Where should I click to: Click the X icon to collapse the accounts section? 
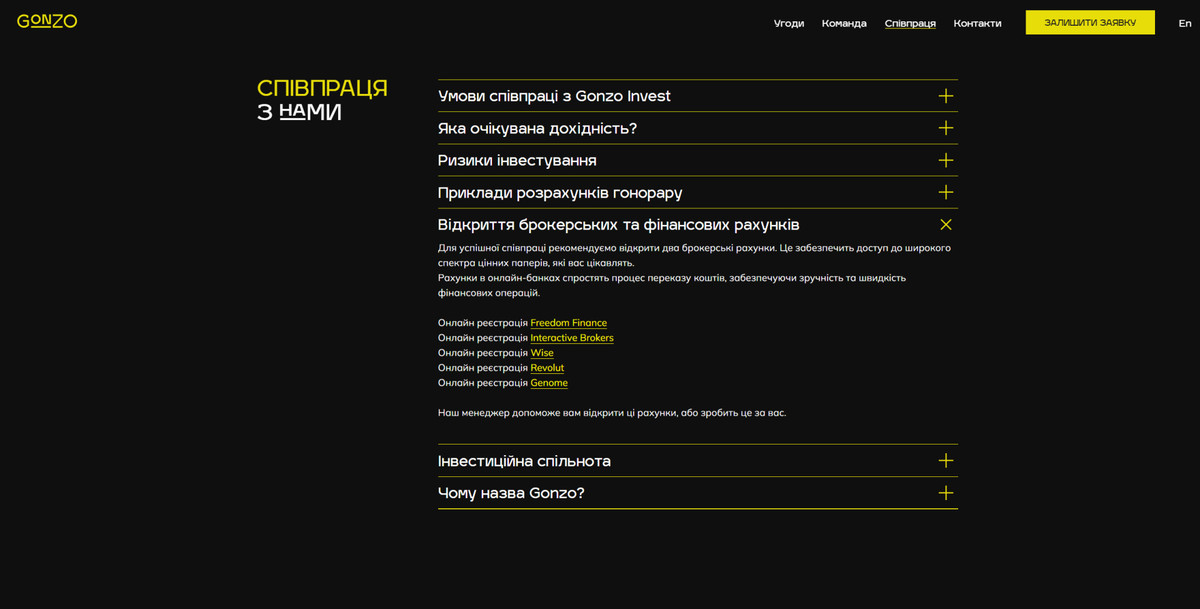(945, 224)
